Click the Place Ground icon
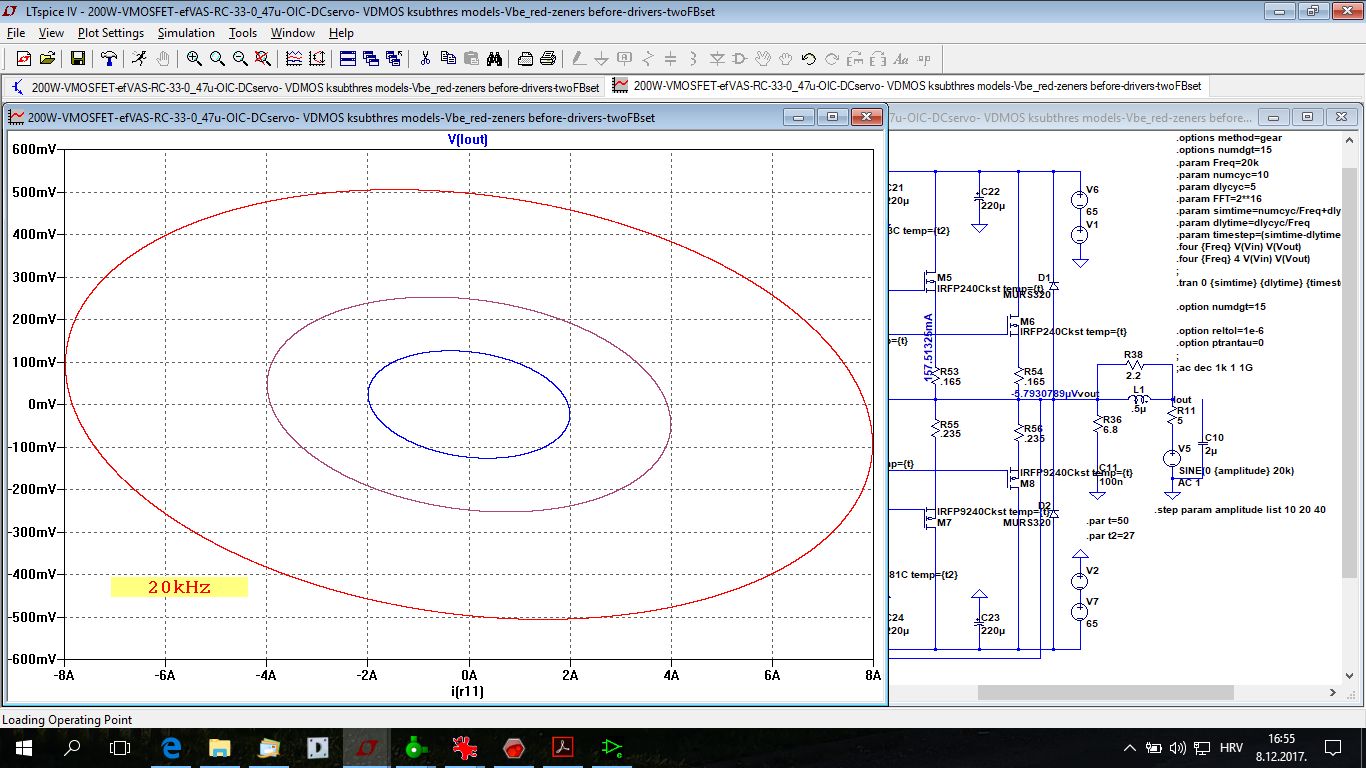Image resolution: width=1366 pixels, height=768 pixels. tap(602, 58)
